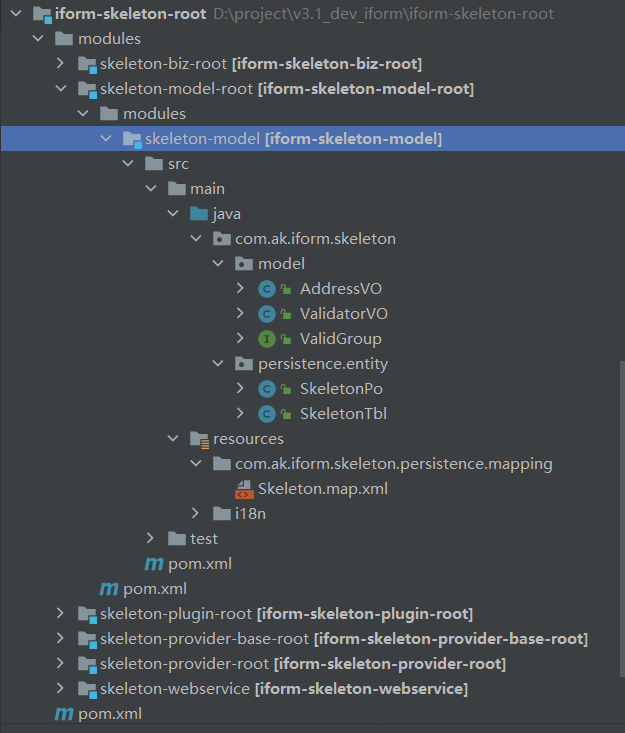Click the ValidGroup interface icon

tap(266, 339)
